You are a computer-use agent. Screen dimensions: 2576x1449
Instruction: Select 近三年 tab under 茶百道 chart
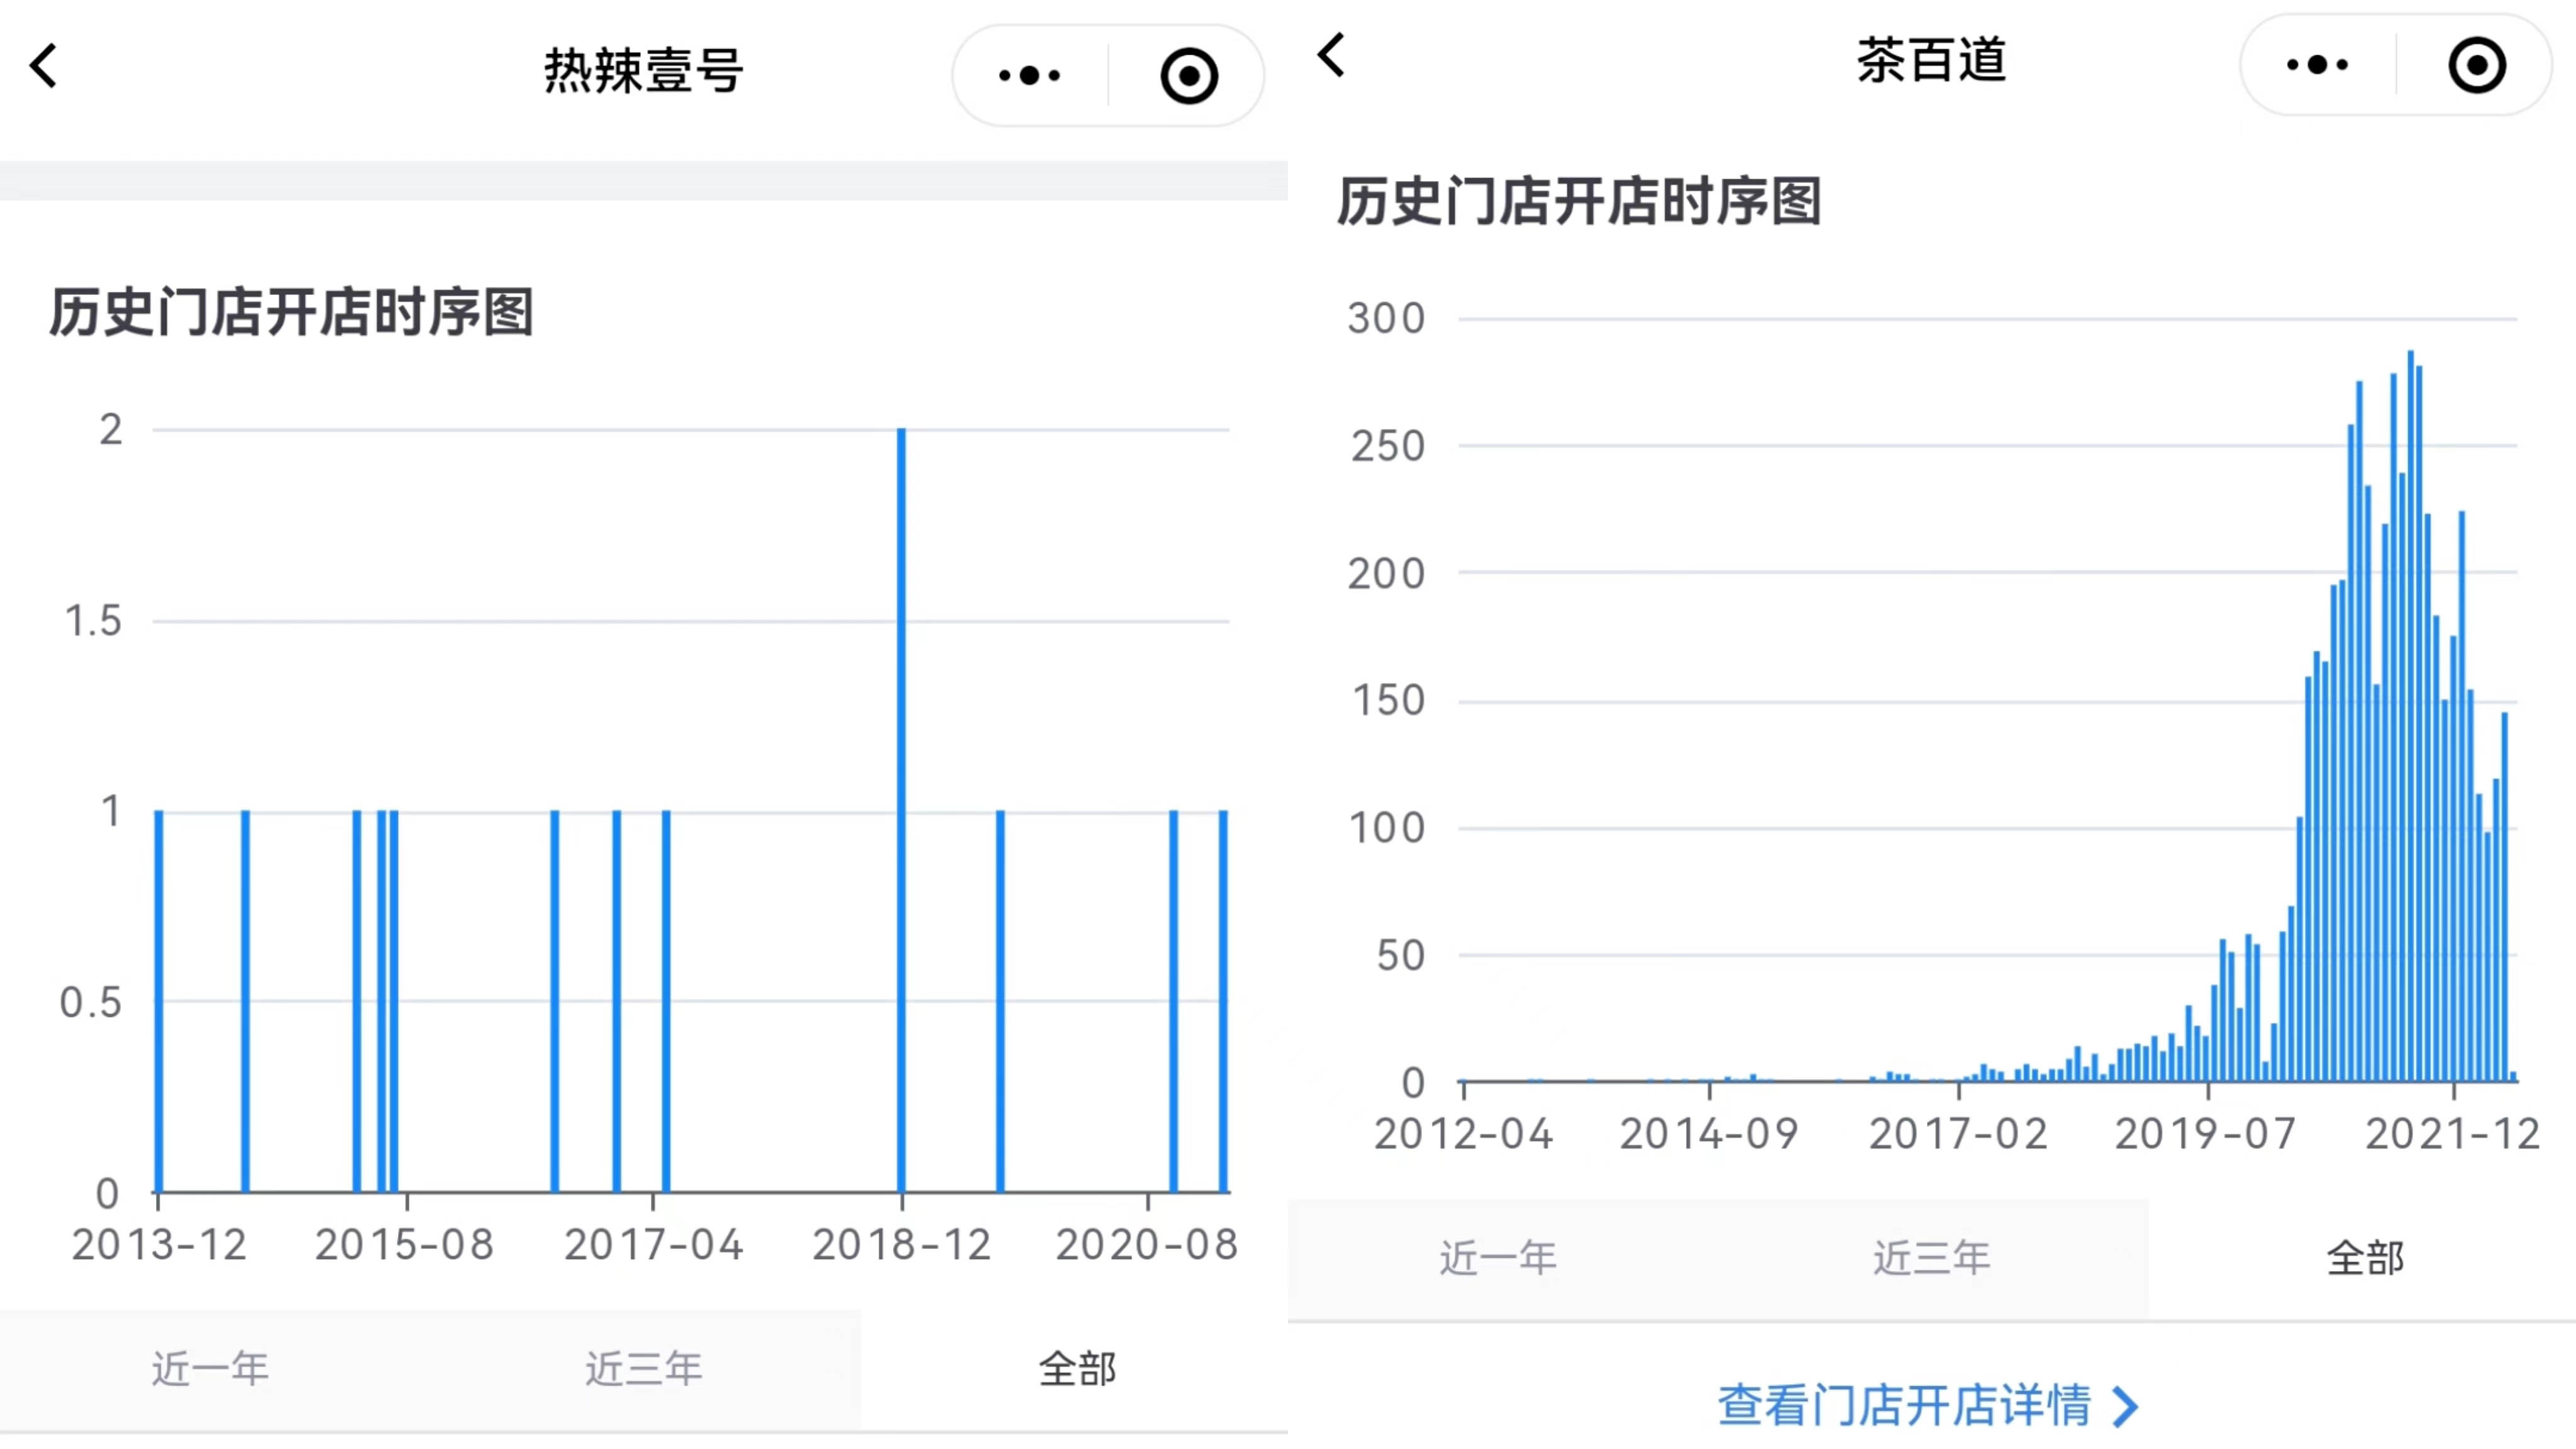tap(1932, 1259)
